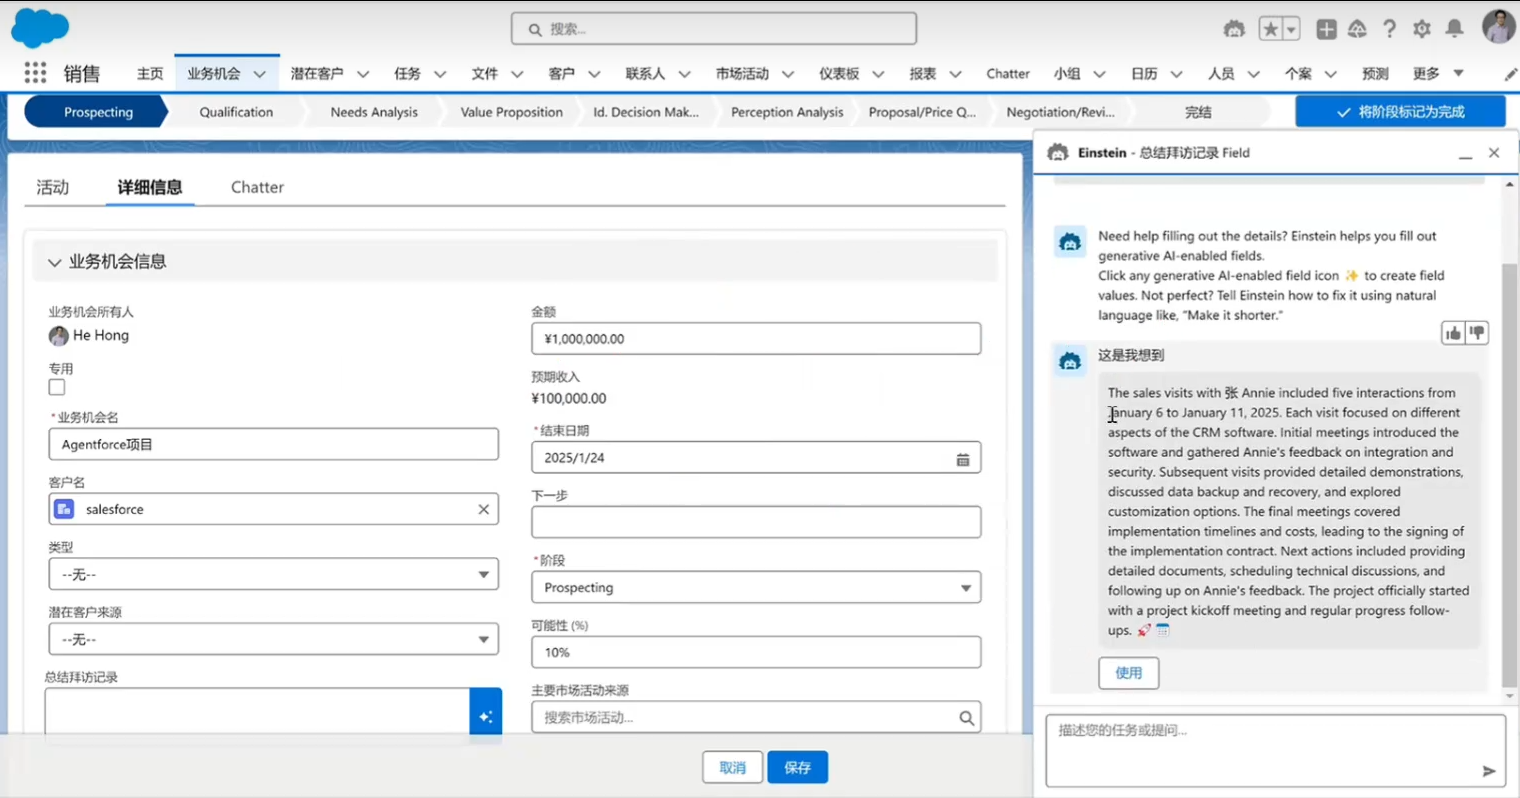Collapse the 业务机会信息 section

pyautogui.click(x=54, y=262)
